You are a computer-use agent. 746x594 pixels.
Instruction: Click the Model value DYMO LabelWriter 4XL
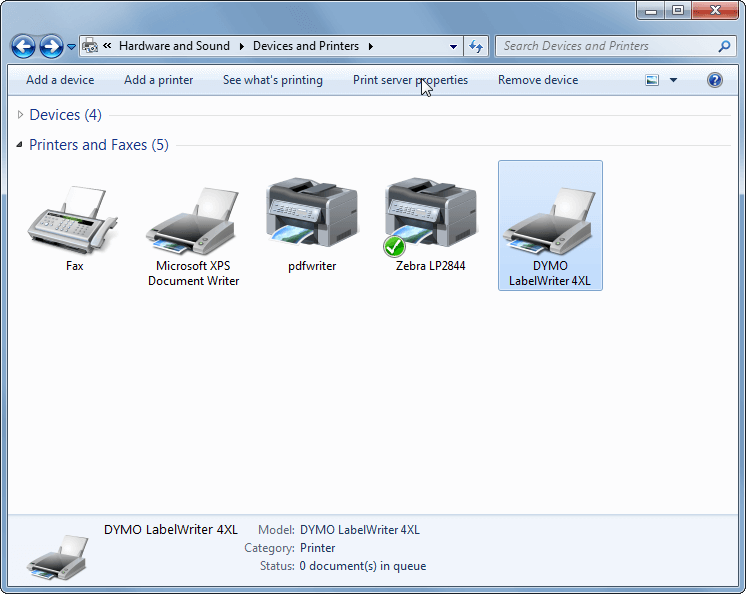(x=360, y=530)
